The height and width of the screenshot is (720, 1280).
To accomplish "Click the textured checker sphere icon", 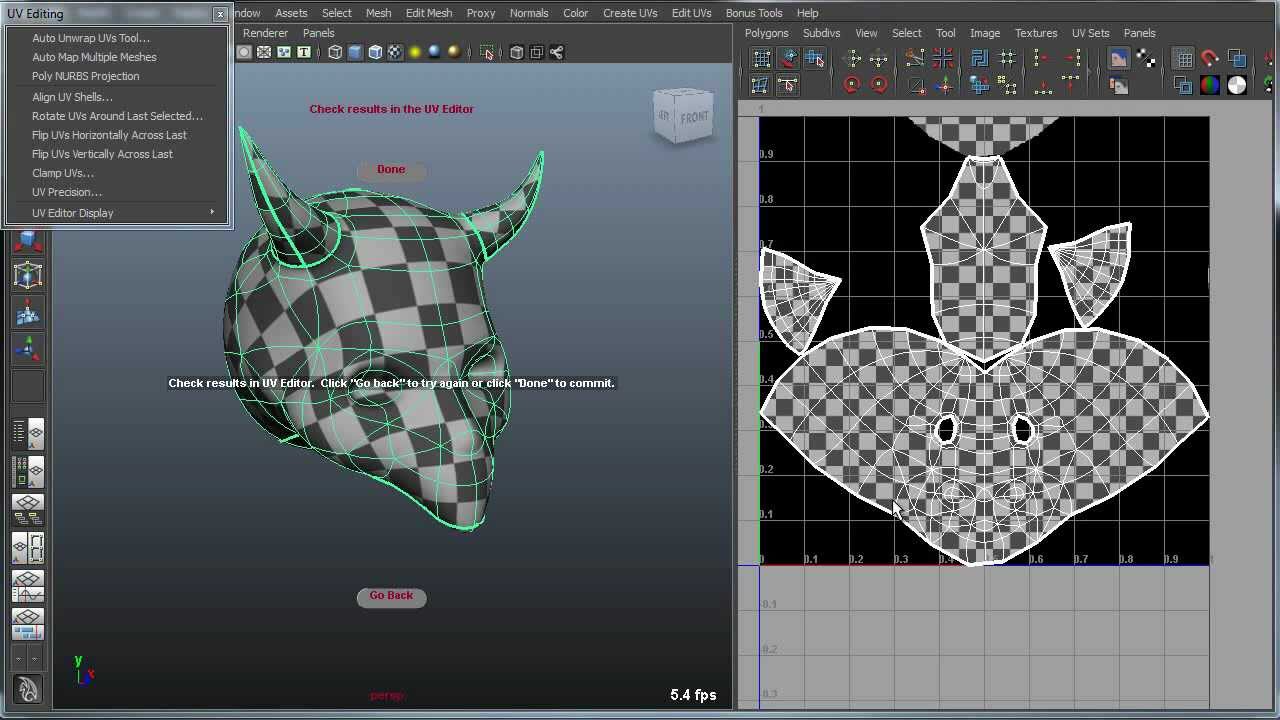I will pos(395,52).
